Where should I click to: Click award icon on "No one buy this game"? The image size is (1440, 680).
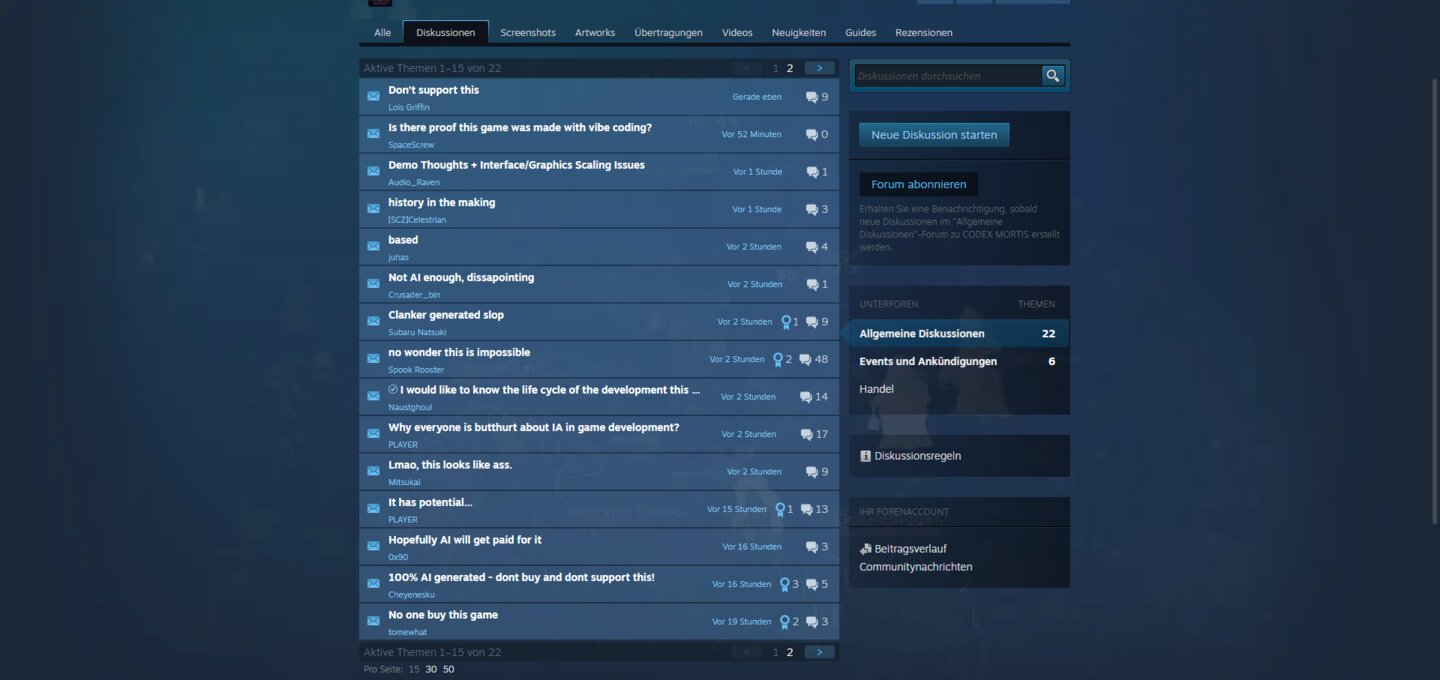785,622
